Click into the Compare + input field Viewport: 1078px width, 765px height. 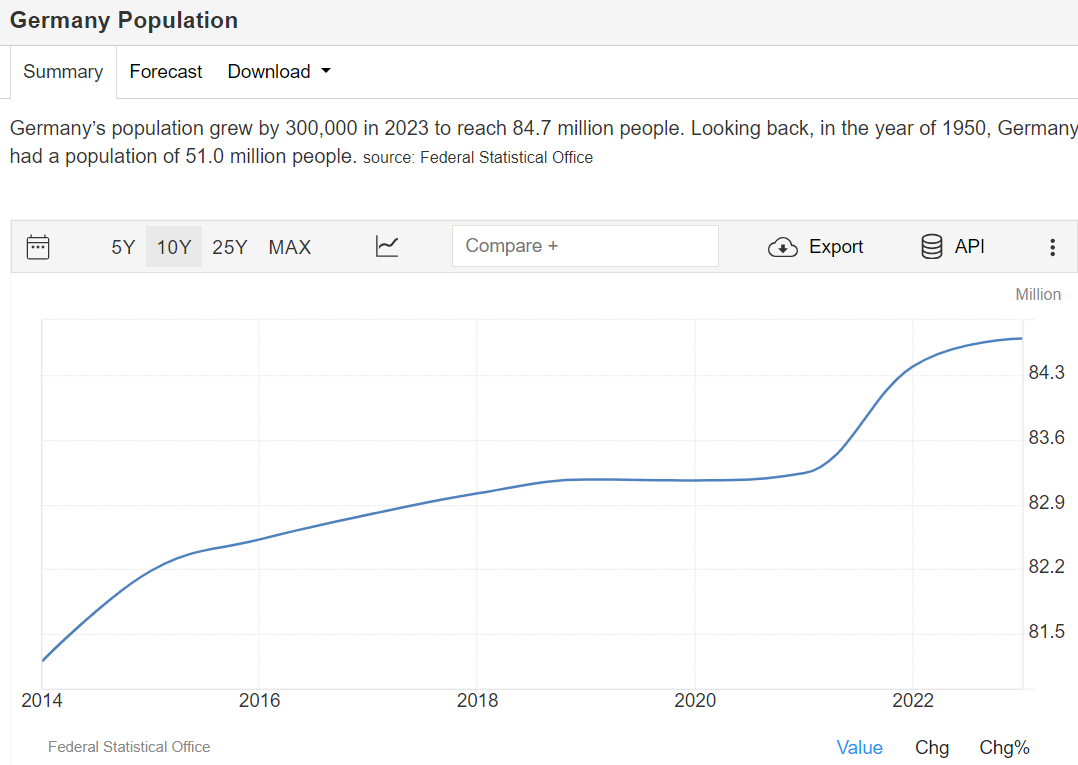[x=585, y=246]
